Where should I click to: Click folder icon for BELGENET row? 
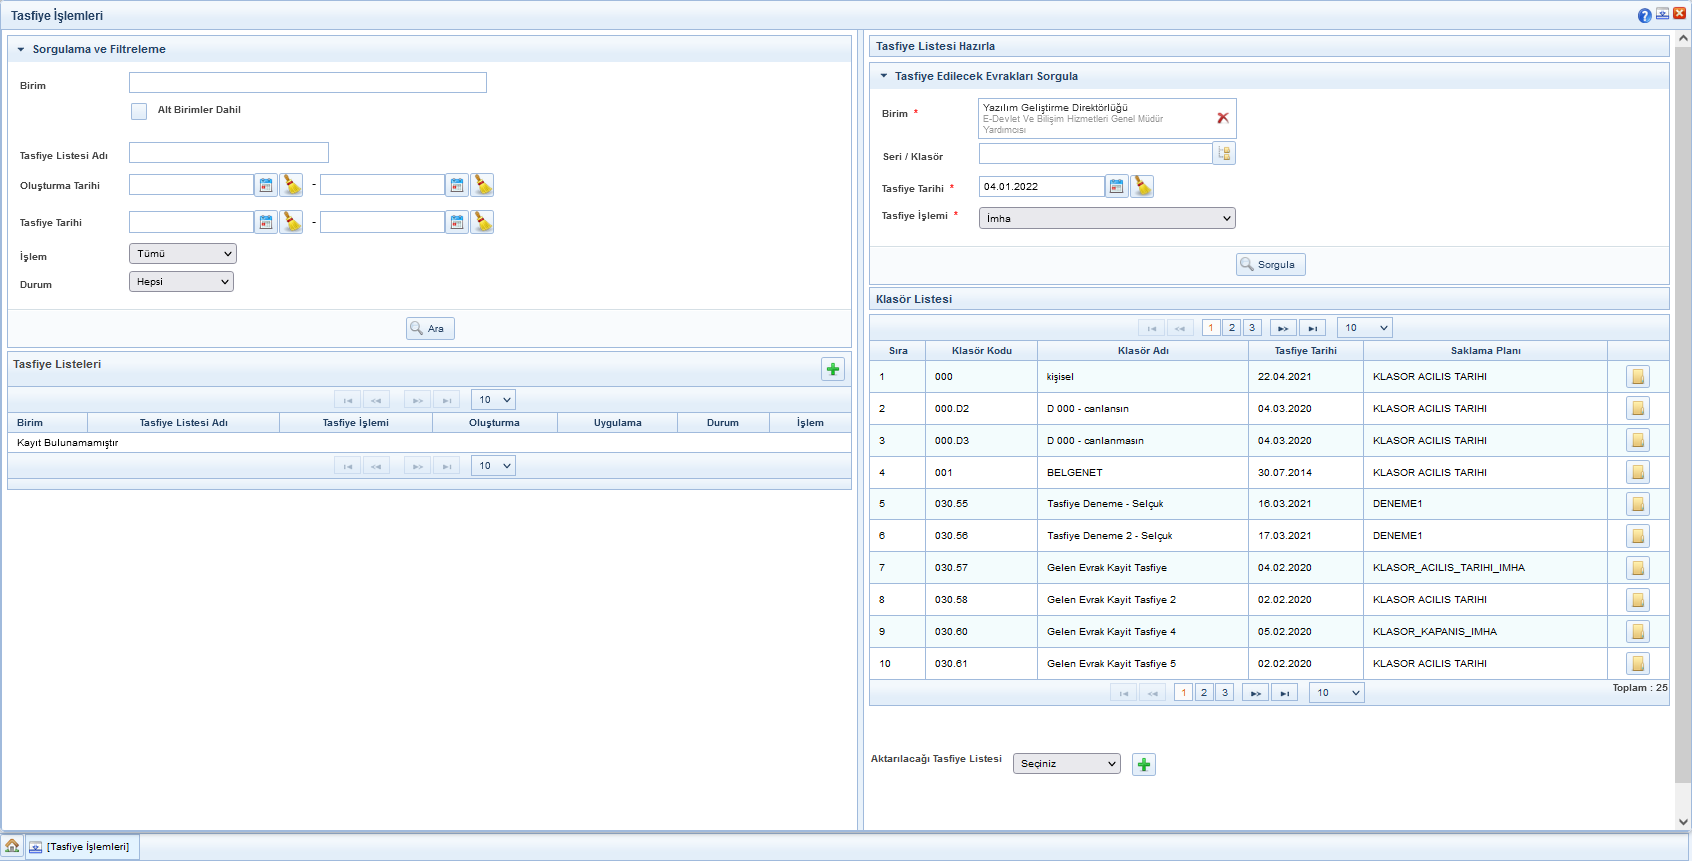[x=1637, y=472]
